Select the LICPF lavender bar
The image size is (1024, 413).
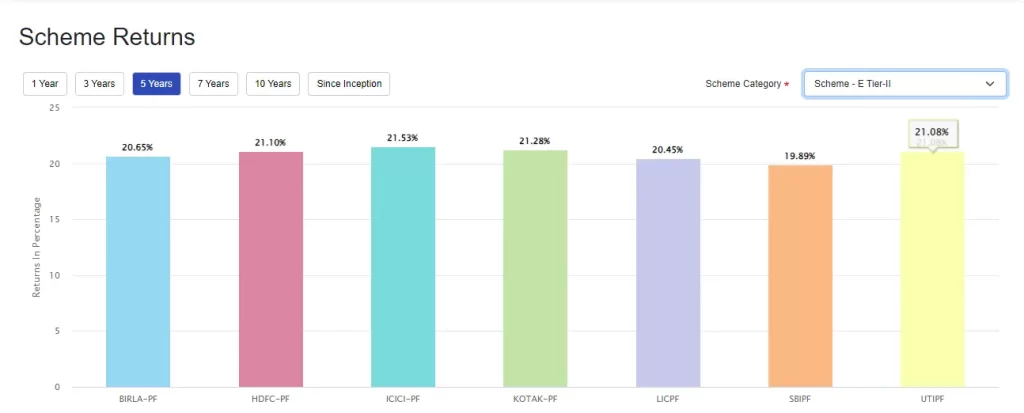668,272
